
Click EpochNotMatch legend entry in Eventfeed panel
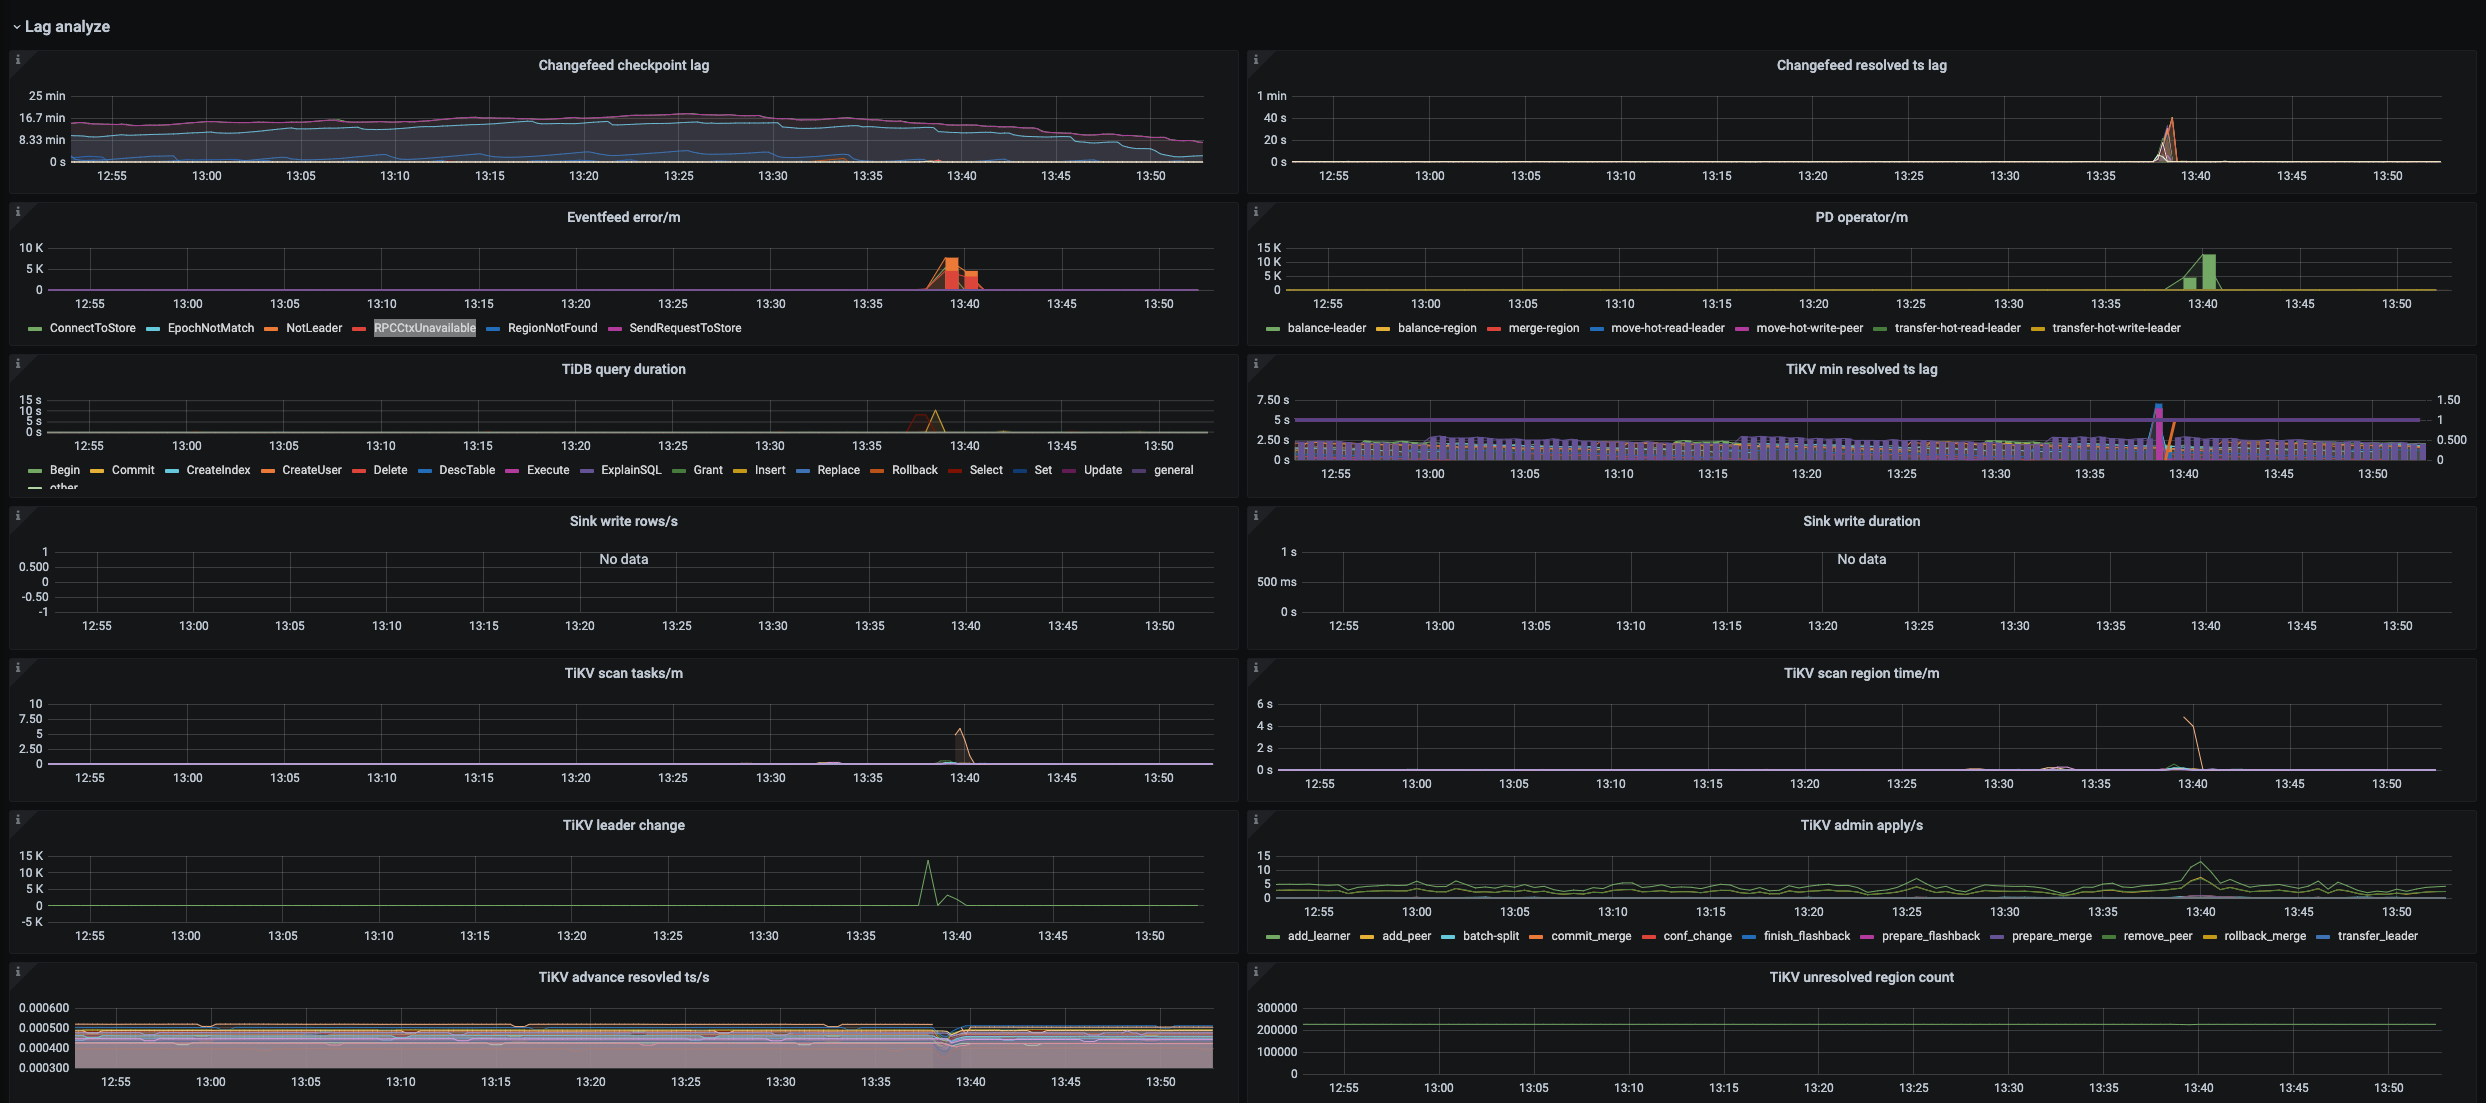coord(210,328)
